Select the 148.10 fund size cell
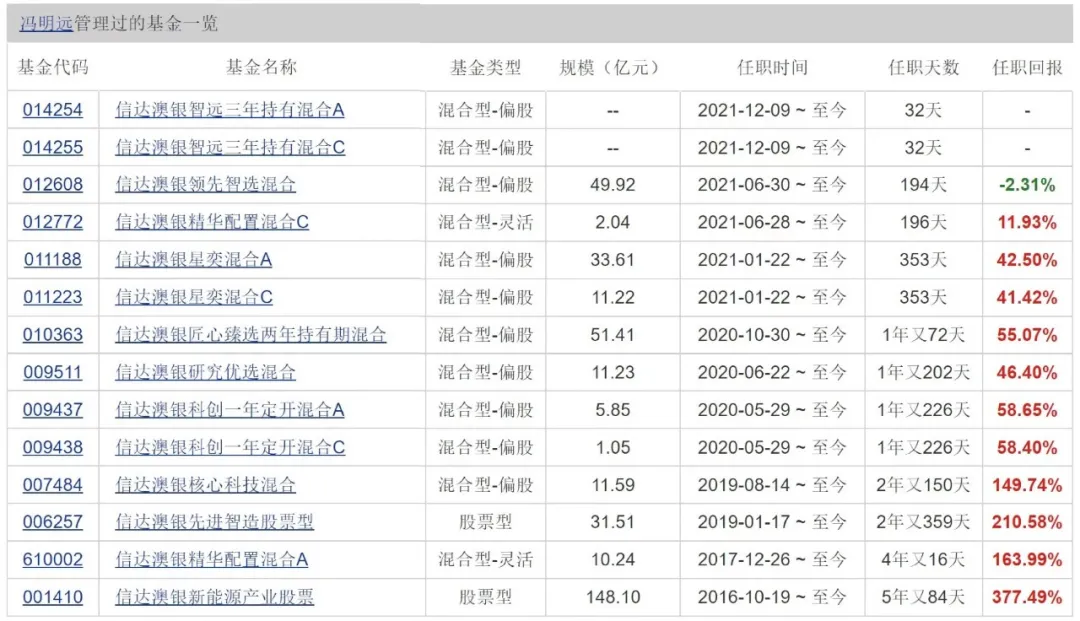Screen dimensions: 1080x621 (x=613, y=597)
